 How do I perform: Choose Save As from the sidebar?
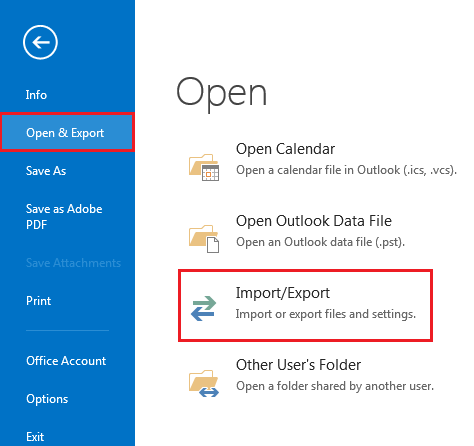(46, 171)
